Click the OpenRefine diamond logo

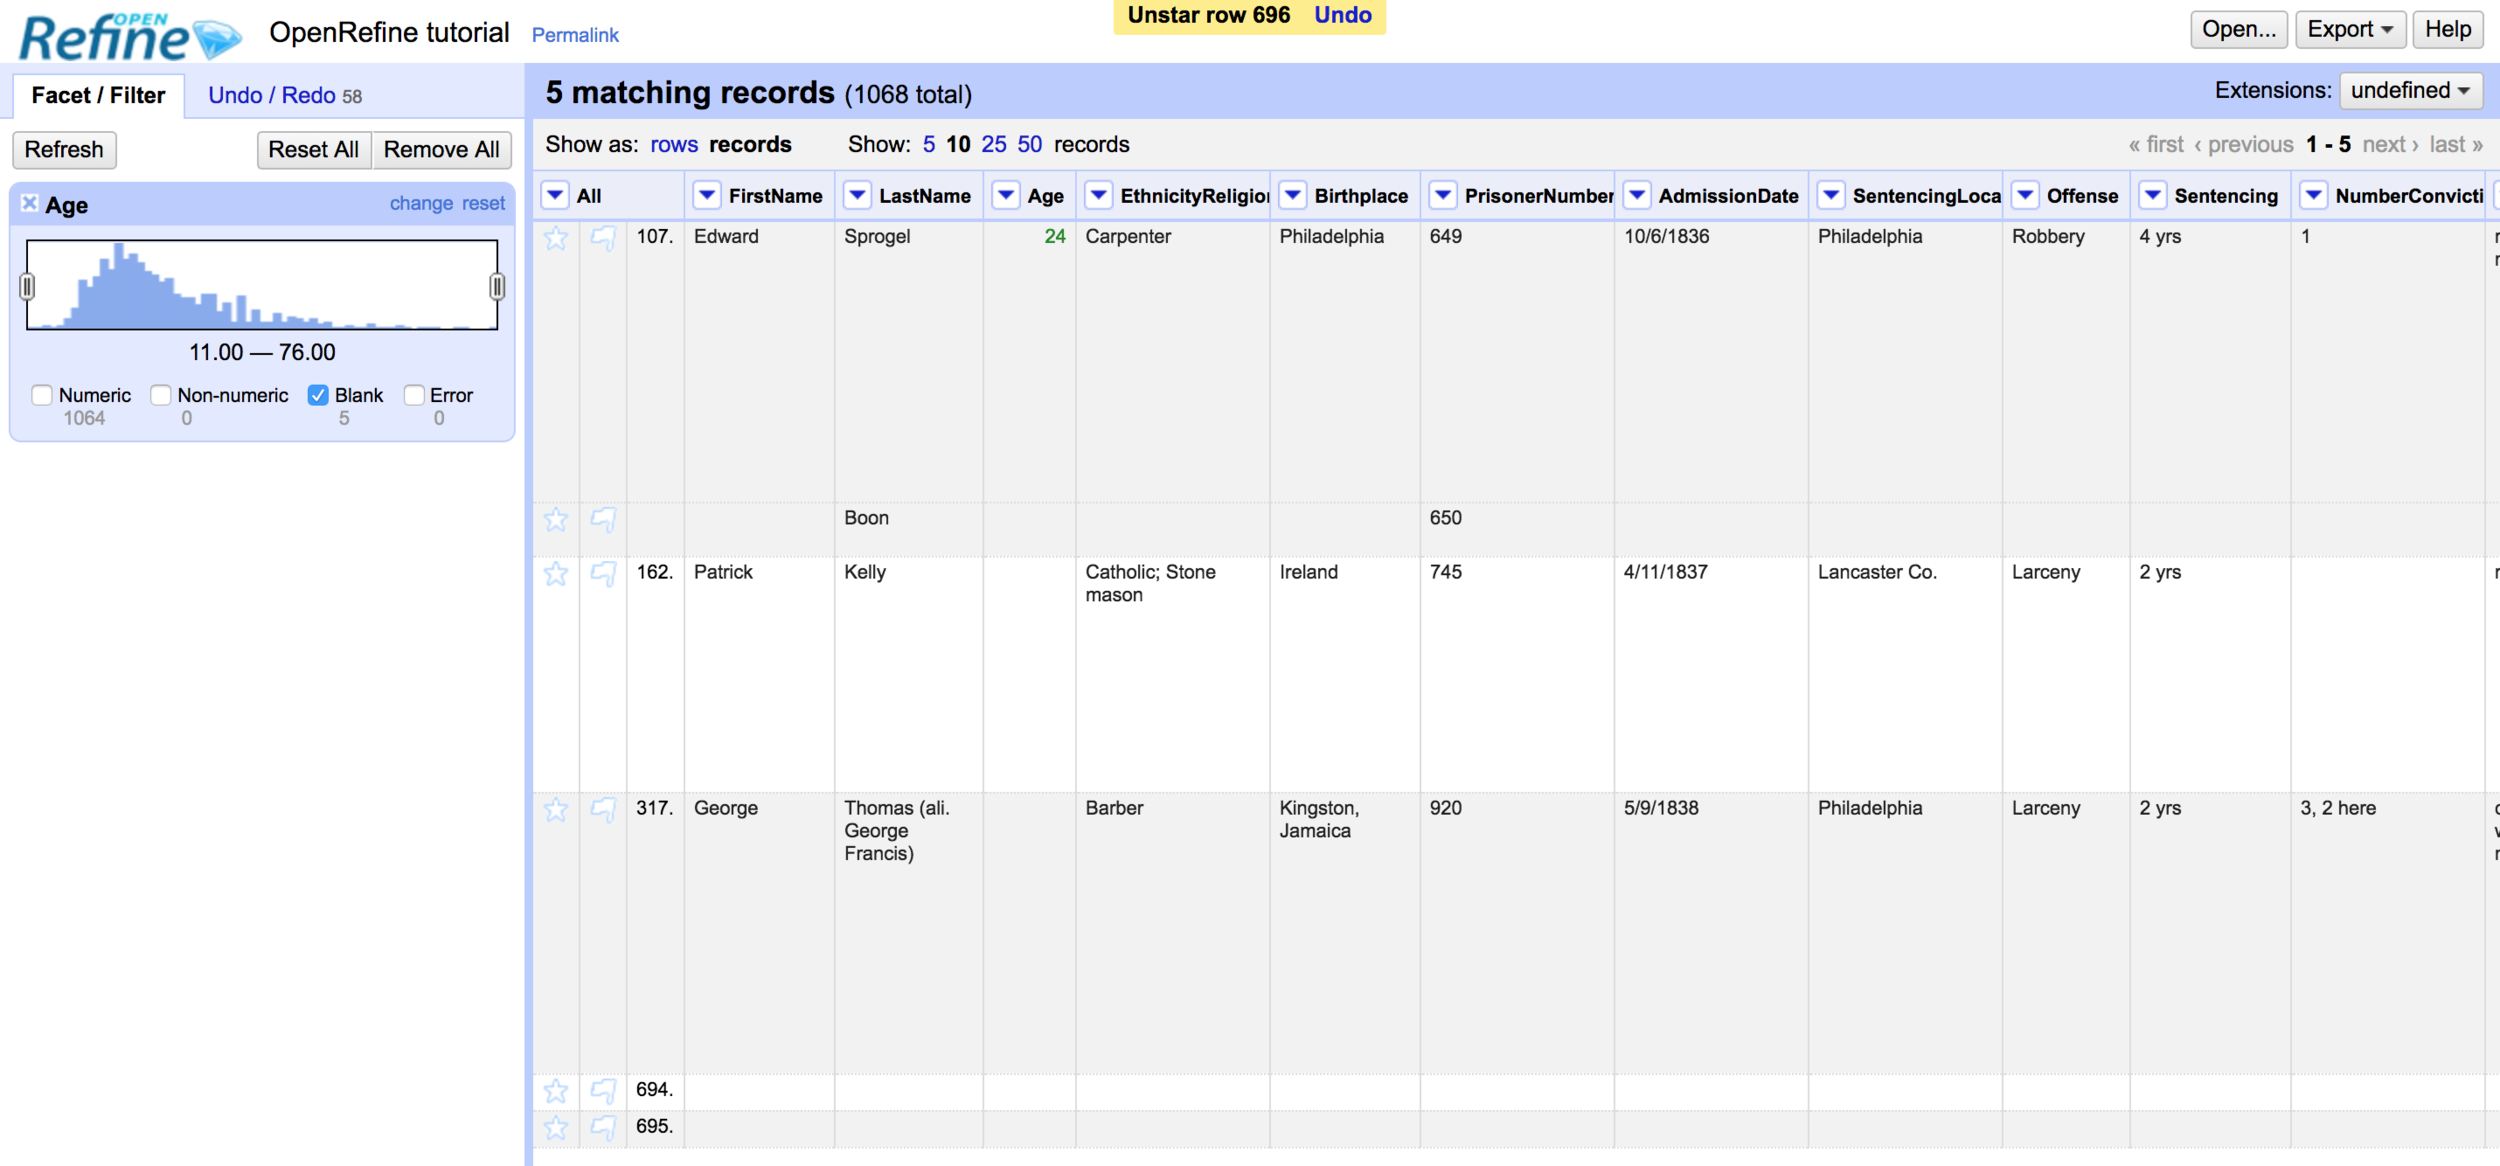(x=215, y=40)
